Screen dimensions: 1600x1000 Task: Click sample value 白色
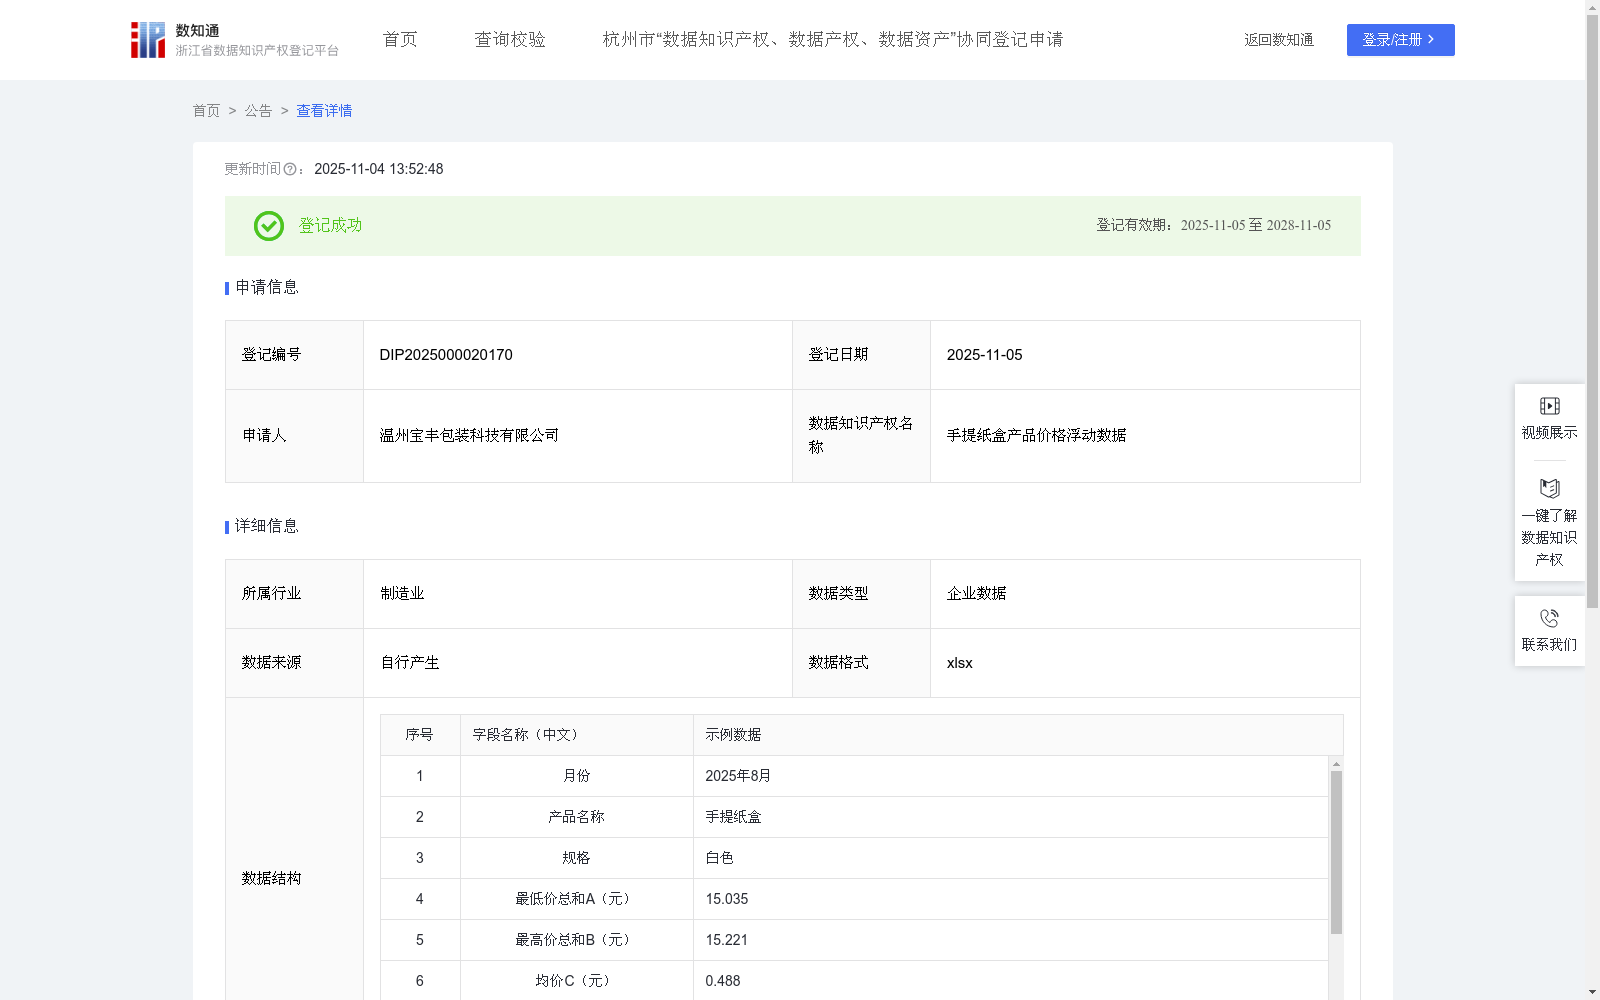719,858
